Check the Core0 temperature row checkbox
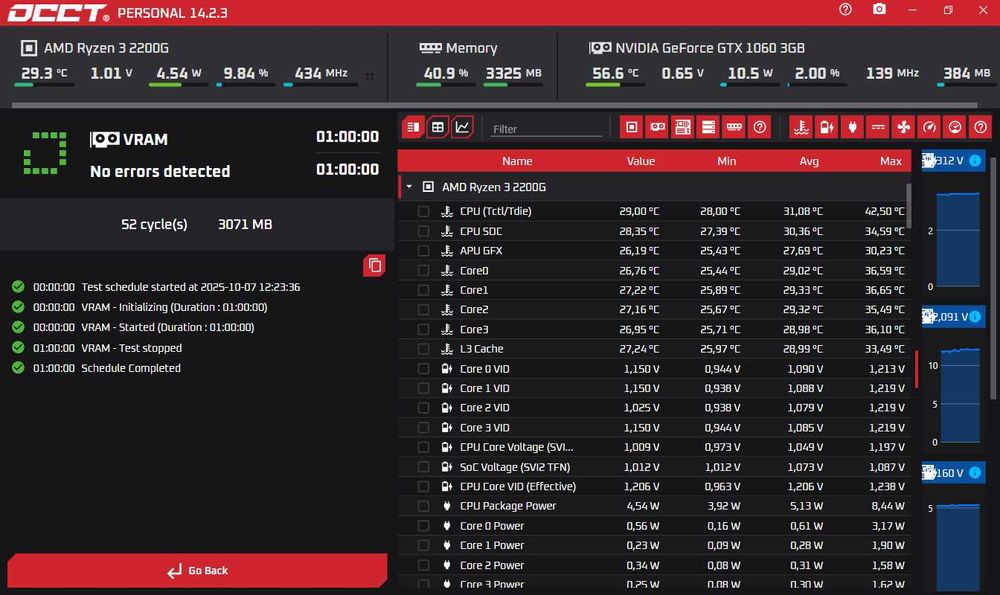 [423, 270]
